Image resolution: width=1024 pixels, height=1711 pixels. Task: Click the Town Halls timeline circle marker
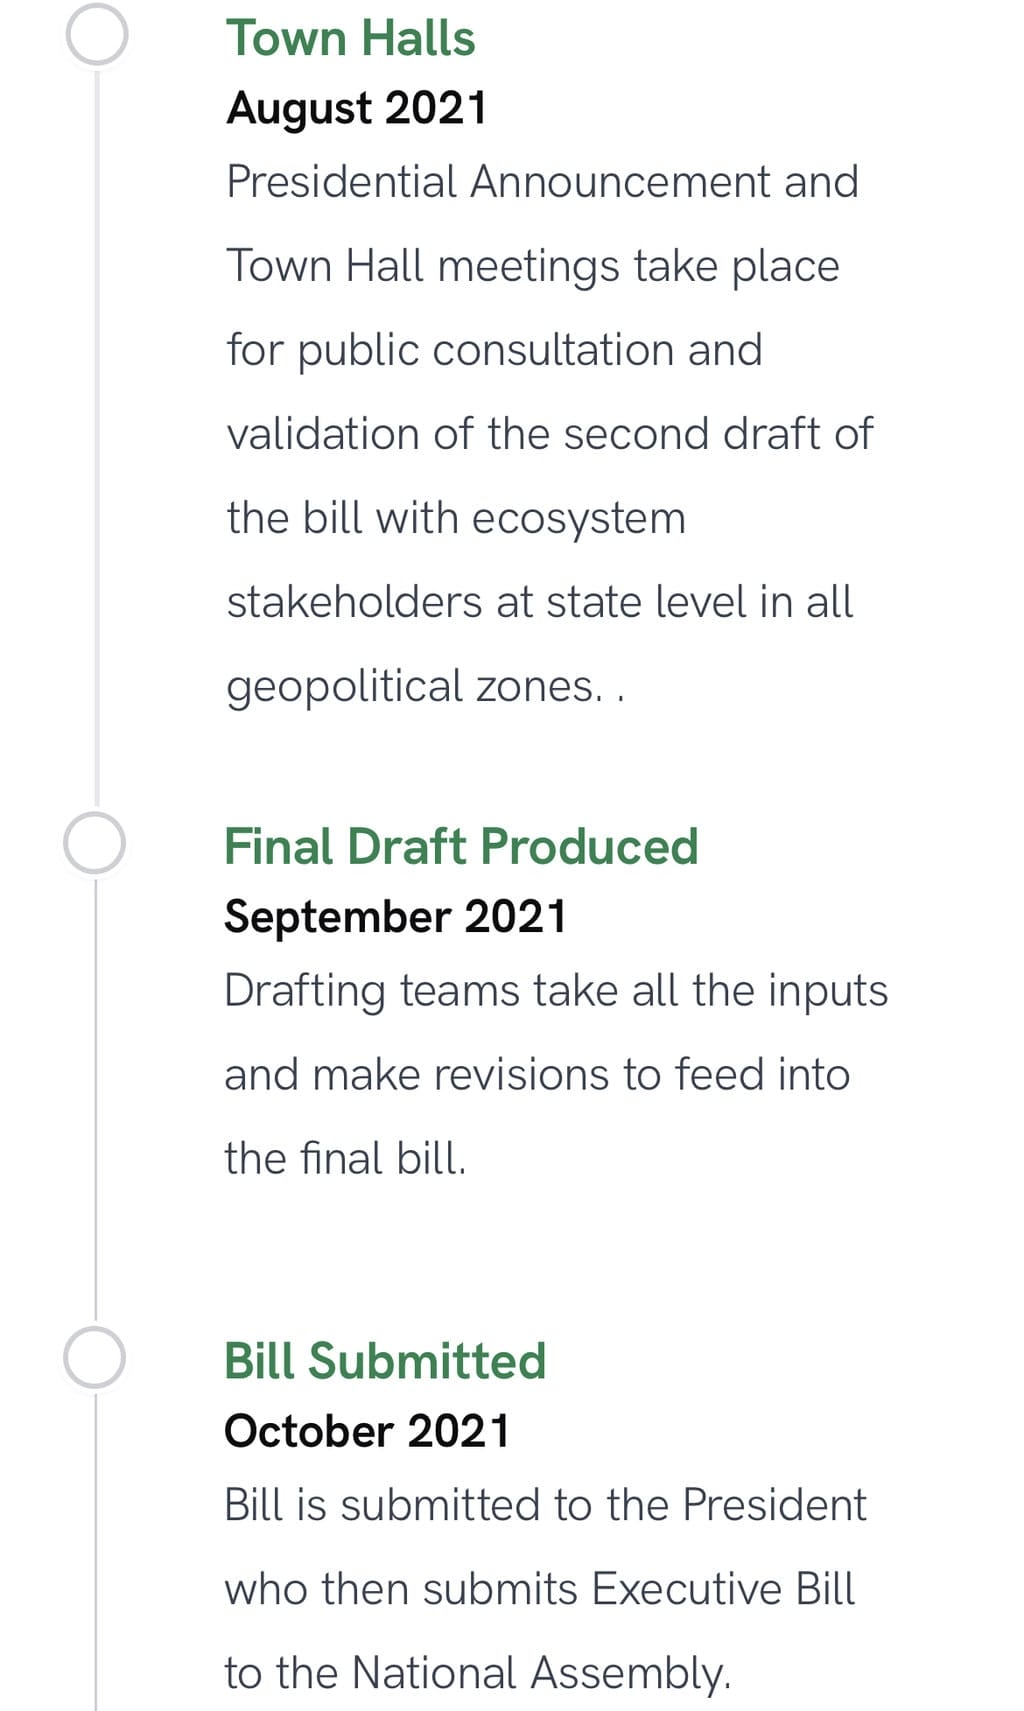[x=97, y=35]
